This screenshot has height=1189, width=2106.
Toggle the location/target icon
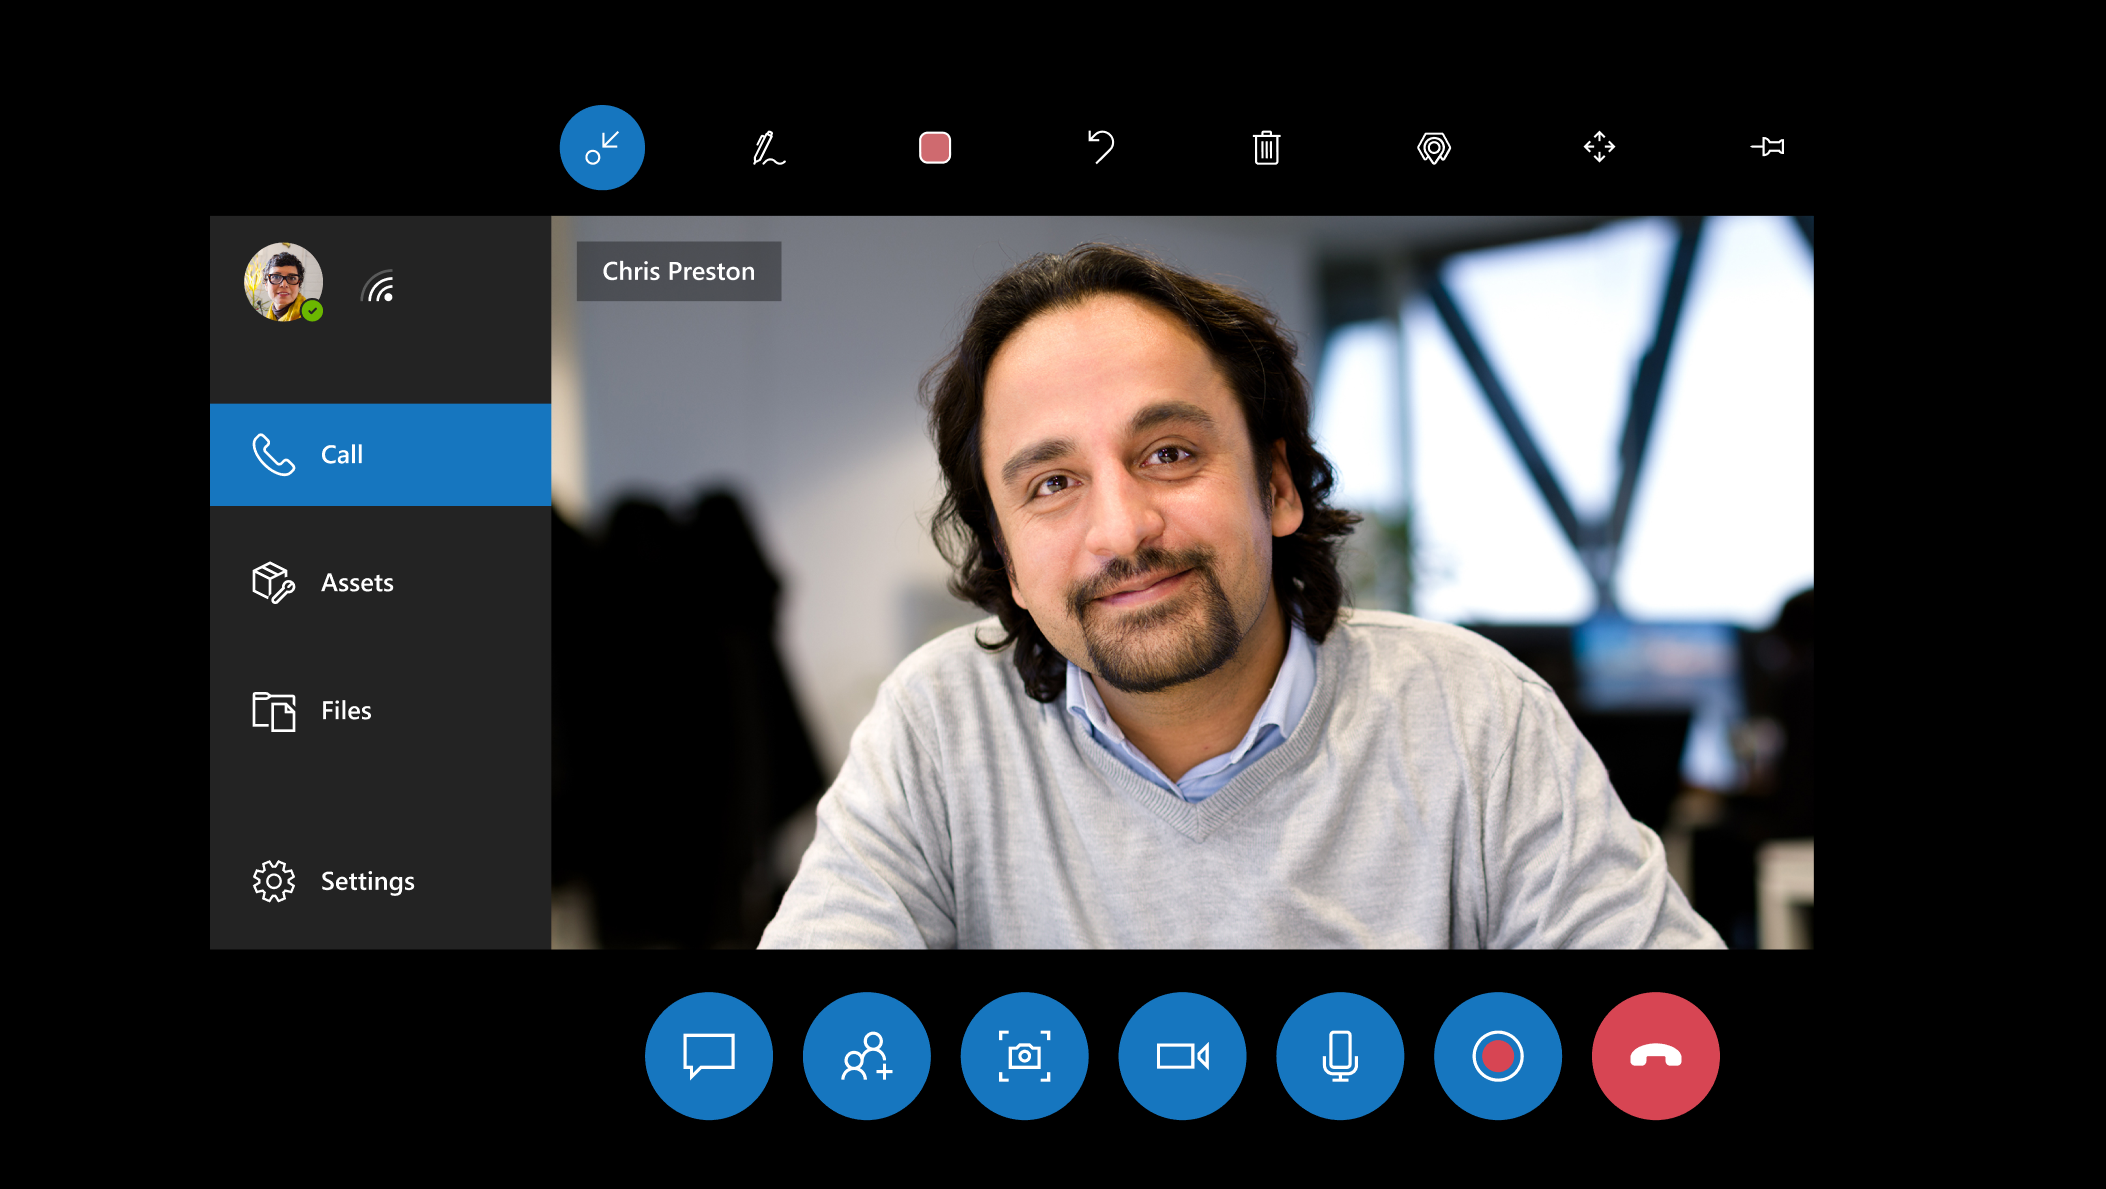(x=1435, y=146)
